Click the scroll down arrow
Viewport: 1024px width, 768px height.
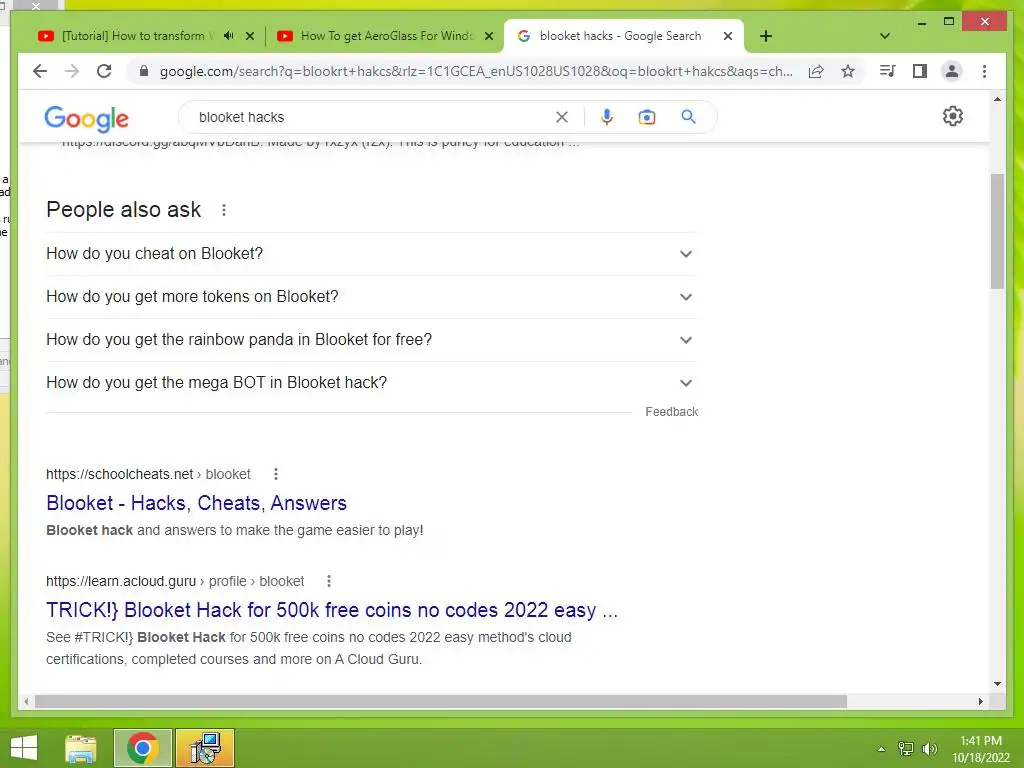[x=997, y=684]
